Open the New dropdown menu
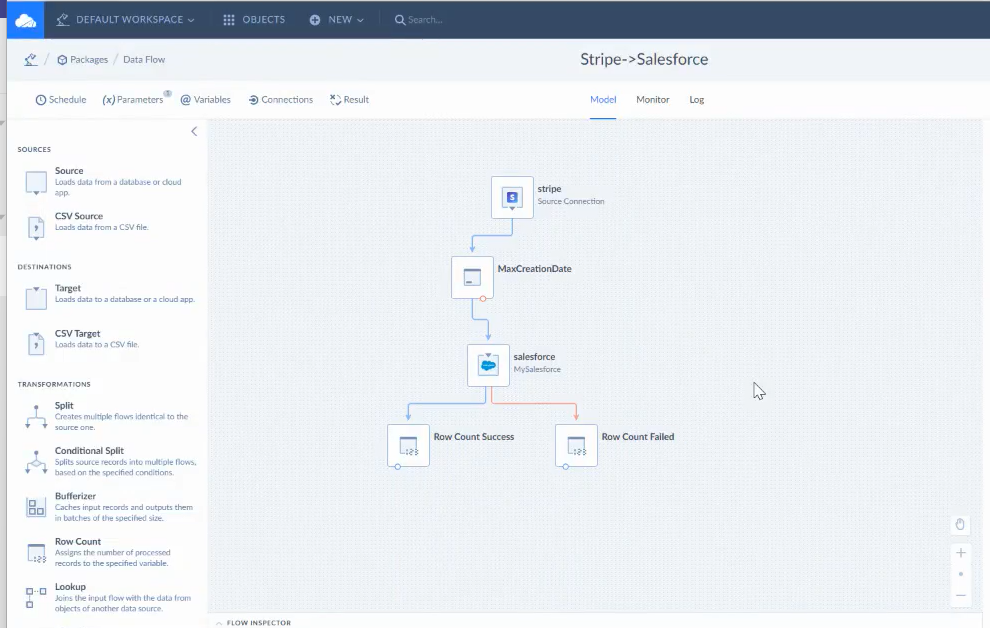The image size is (990, 628). pyautogui.click(x=337, y=20)
